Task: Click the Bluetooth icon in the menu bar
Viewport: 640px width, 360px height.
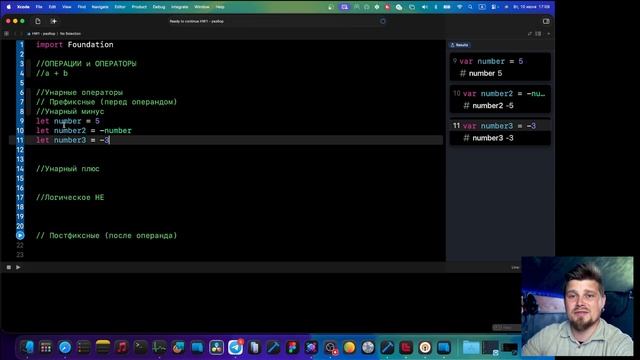Action: (436, 7)
